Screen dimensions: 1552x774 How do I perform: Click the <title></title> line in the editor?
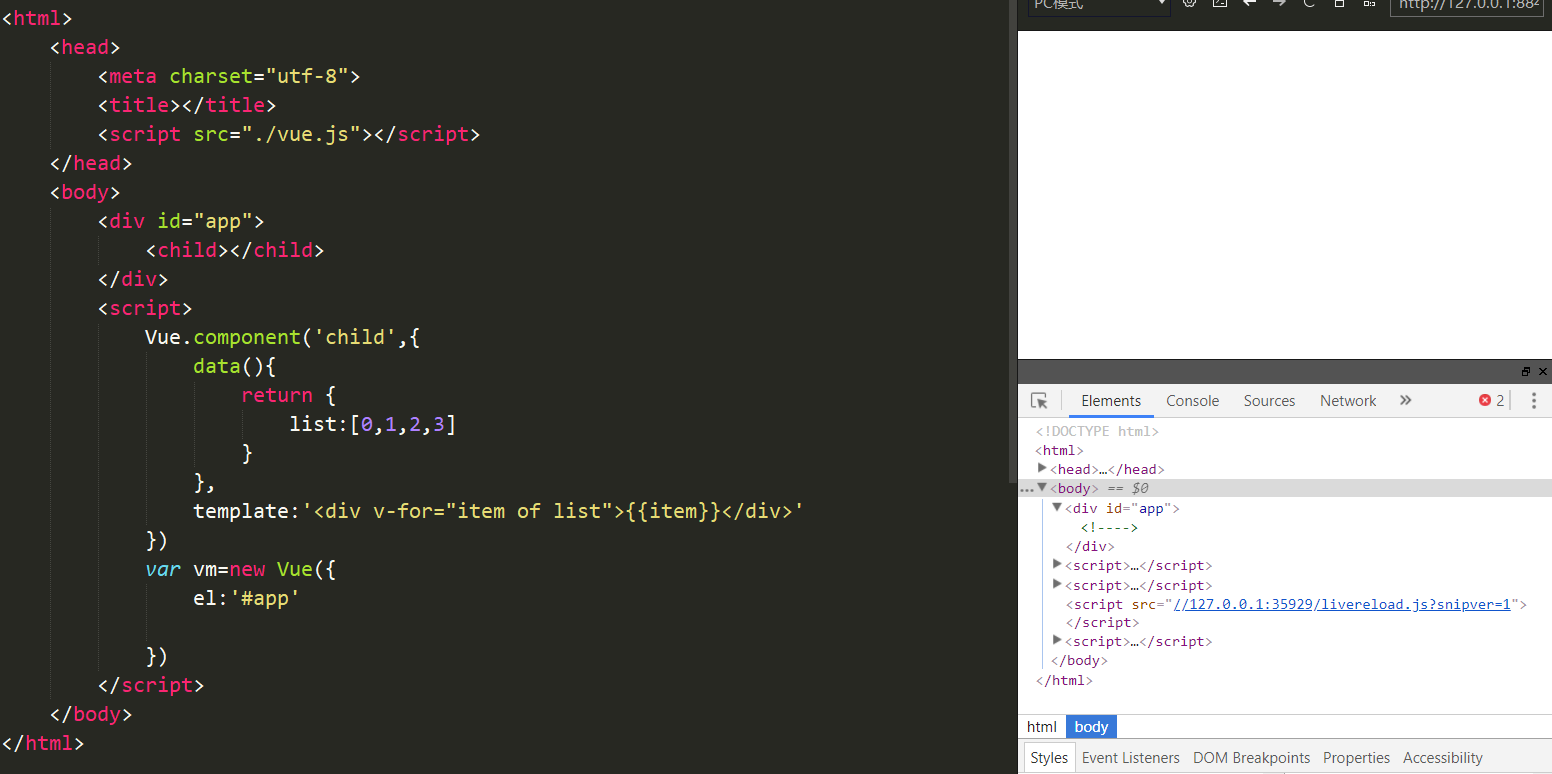coord(187,105)
